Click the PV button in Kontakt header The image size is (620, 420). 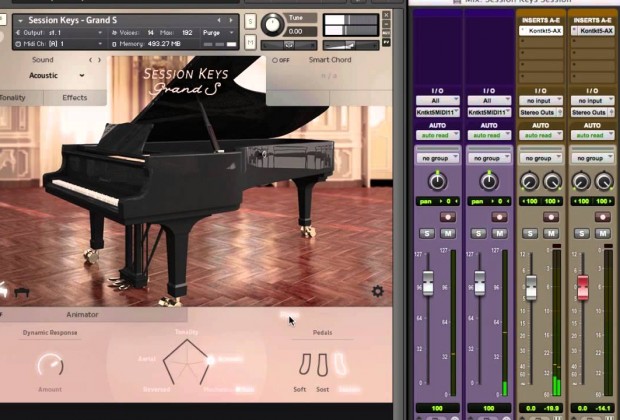[386, 42]
